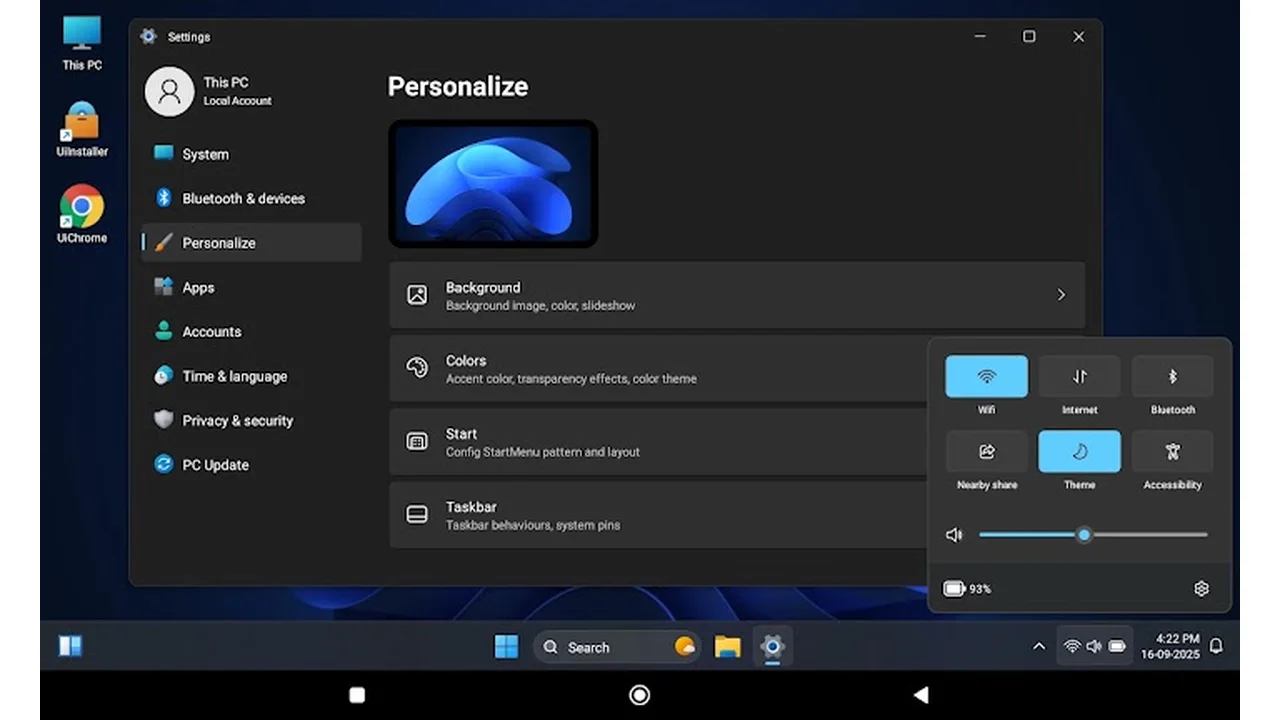This screenshot has width=1280, height=720.
Task: Toggle Bluetooth in quick settings
Action: point(1173,377)
